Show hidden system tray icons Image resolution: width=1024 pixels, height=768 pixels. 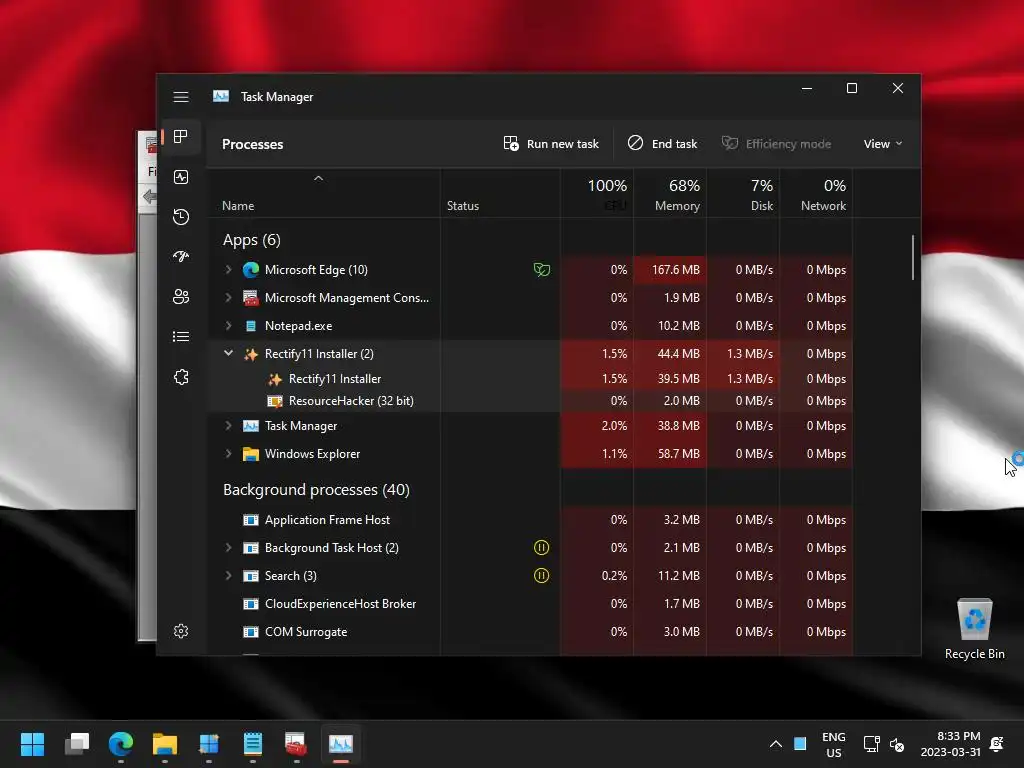pyautogui.click(x=775, y=744)
